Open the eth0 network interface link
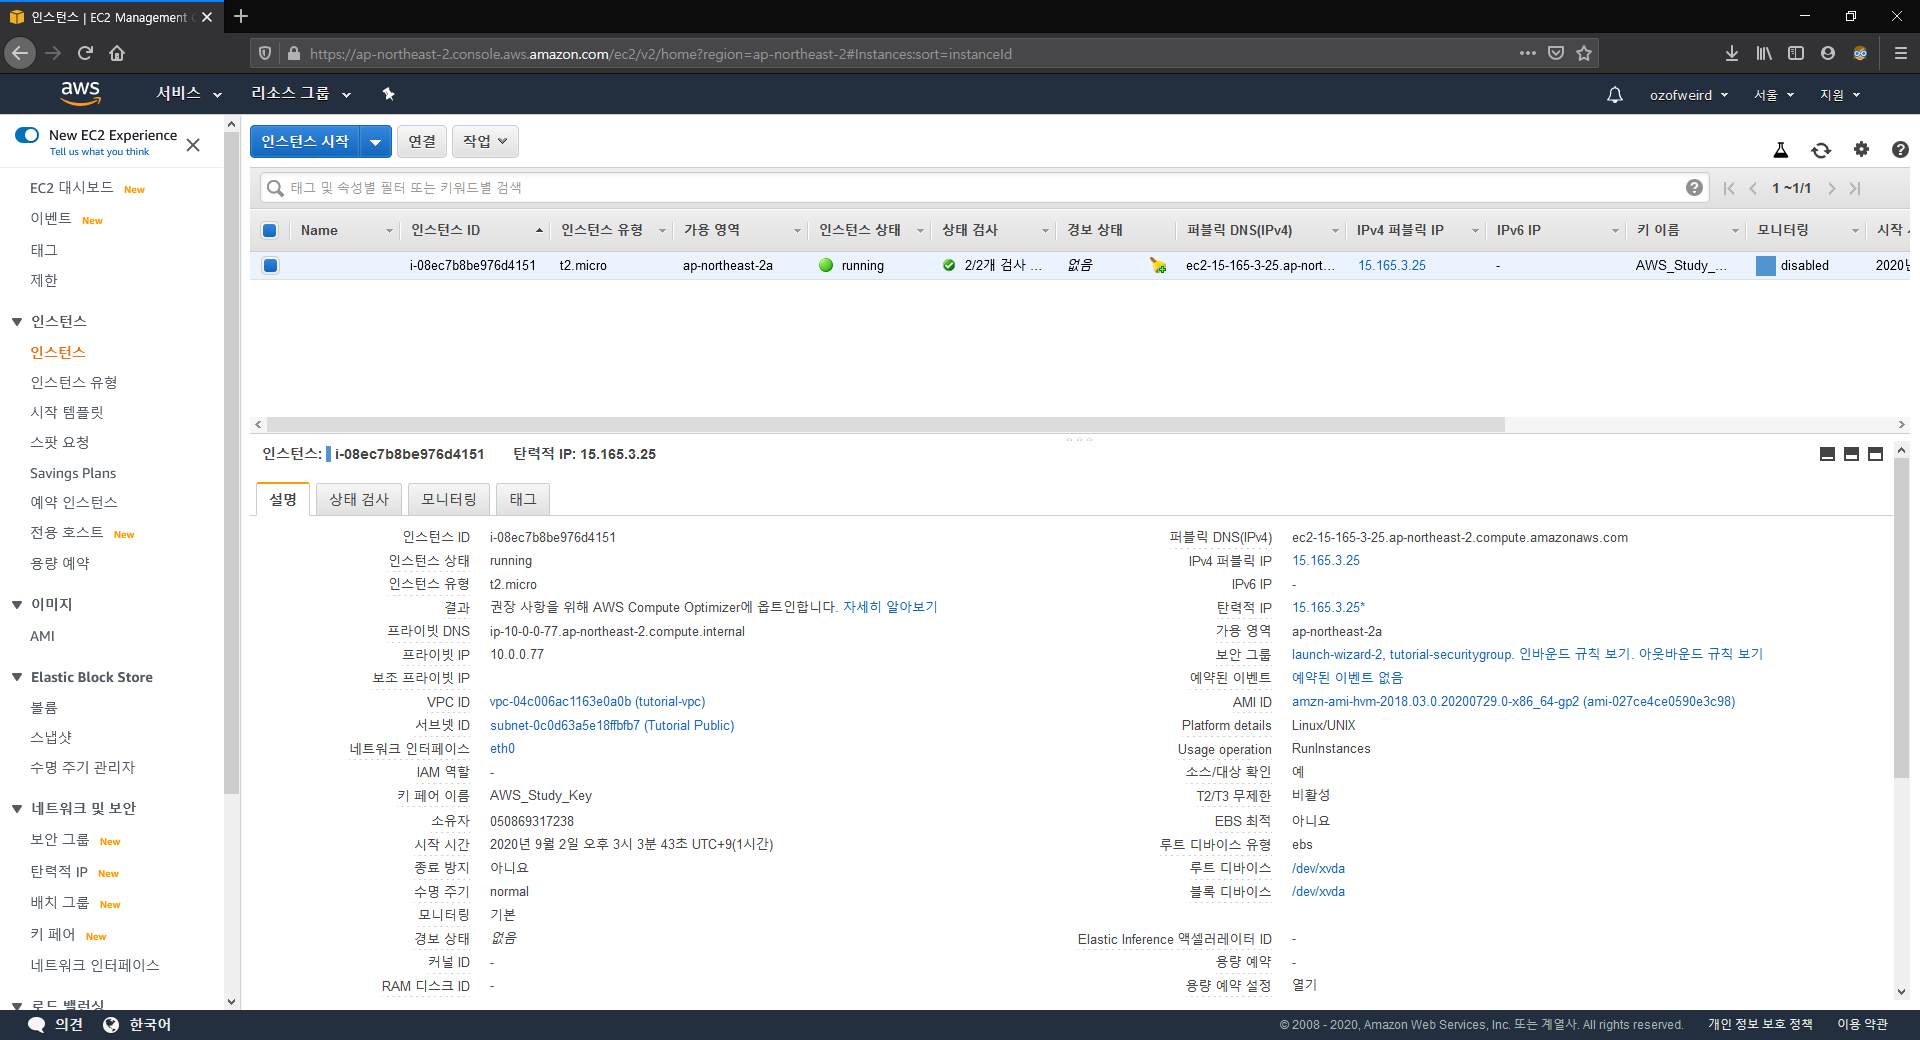Viewport: 1920px width, 1040px height. 502,749
